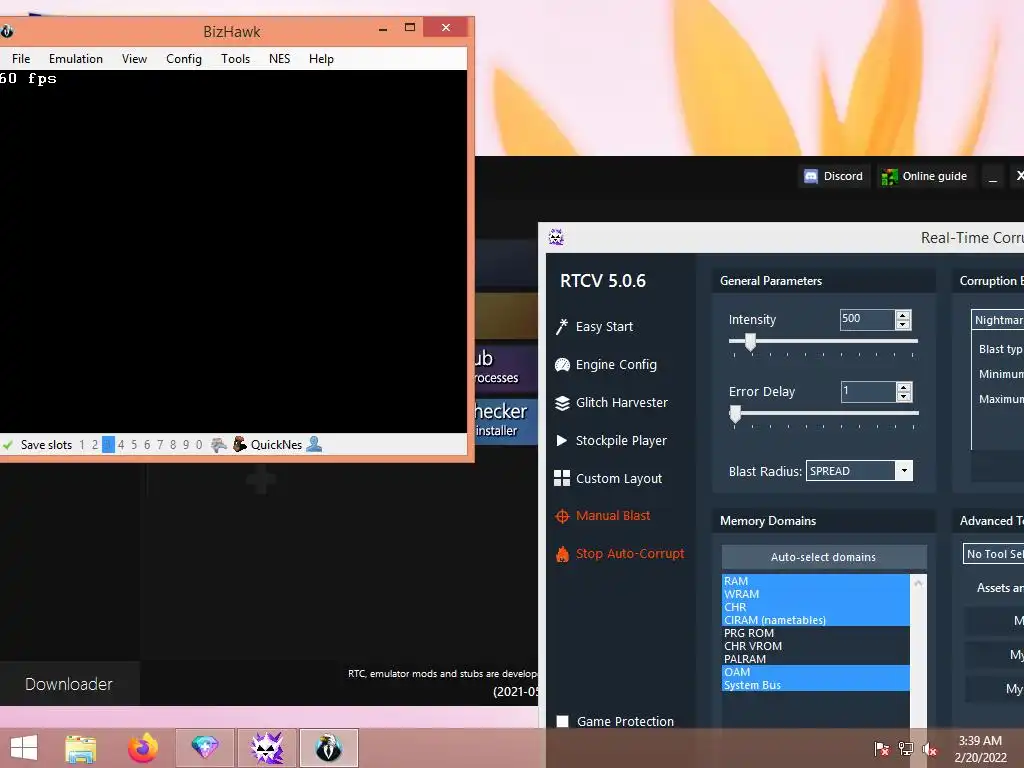Click the BizHawk status bar controller icon
1024x768 pixels.
[219, 445]
